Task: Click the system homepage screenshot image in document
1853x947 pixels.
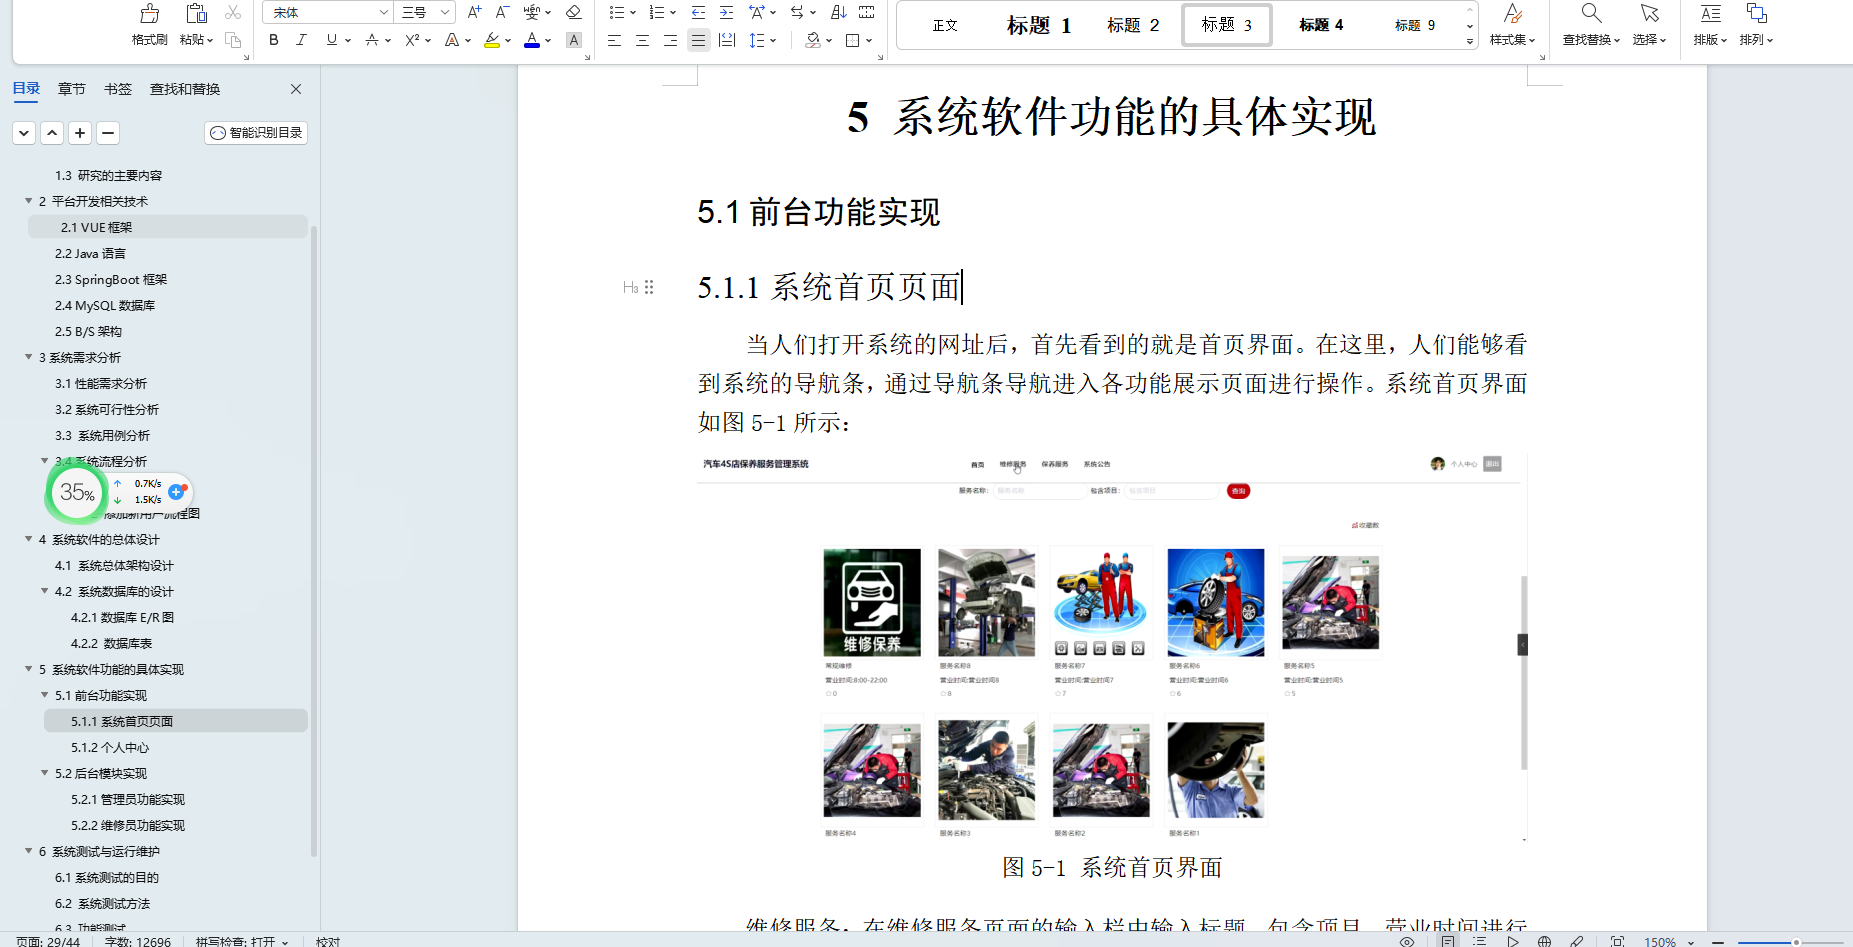Action: 1112,648
